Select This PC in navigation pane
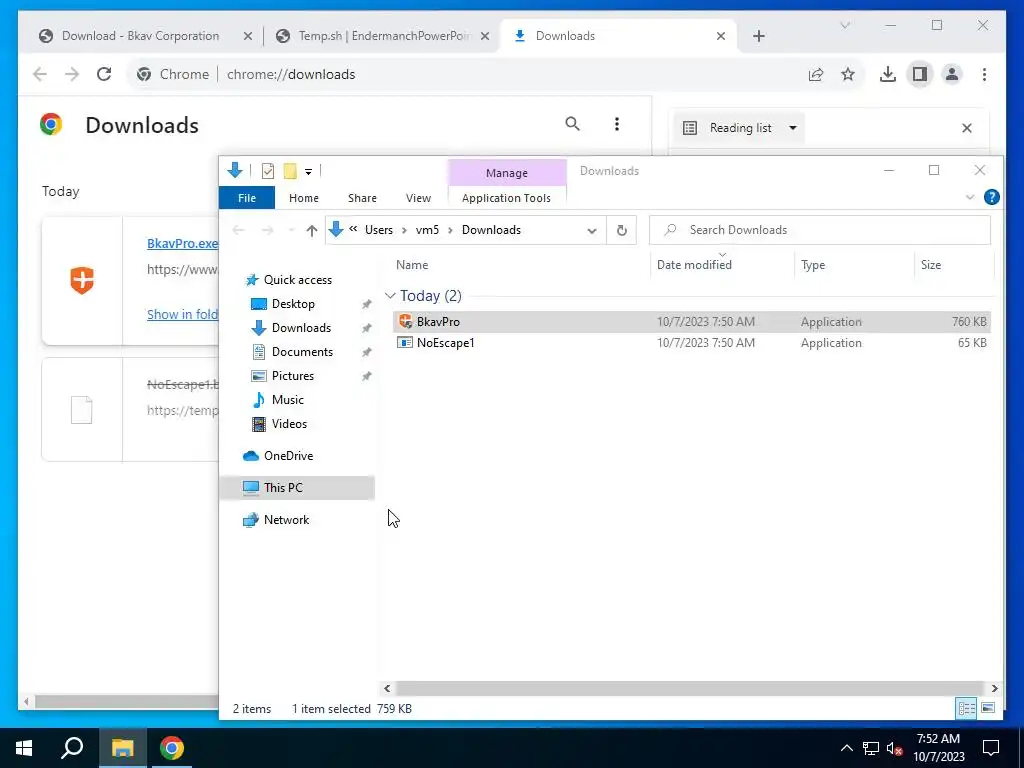The height and width of the screenshot is (768, 1024). [298, 488]
